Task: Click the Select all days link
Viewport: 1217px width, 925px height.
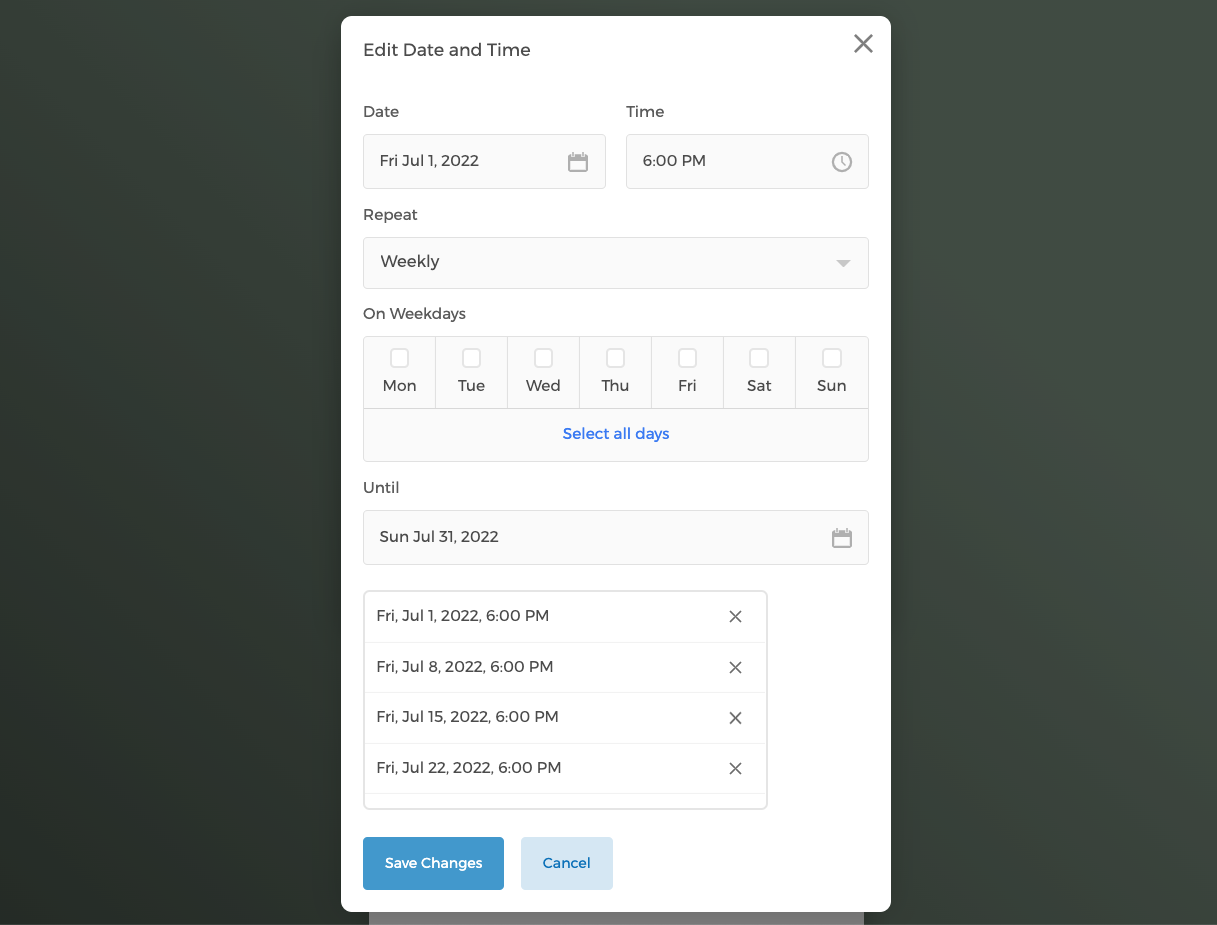Action: [616, 434]
